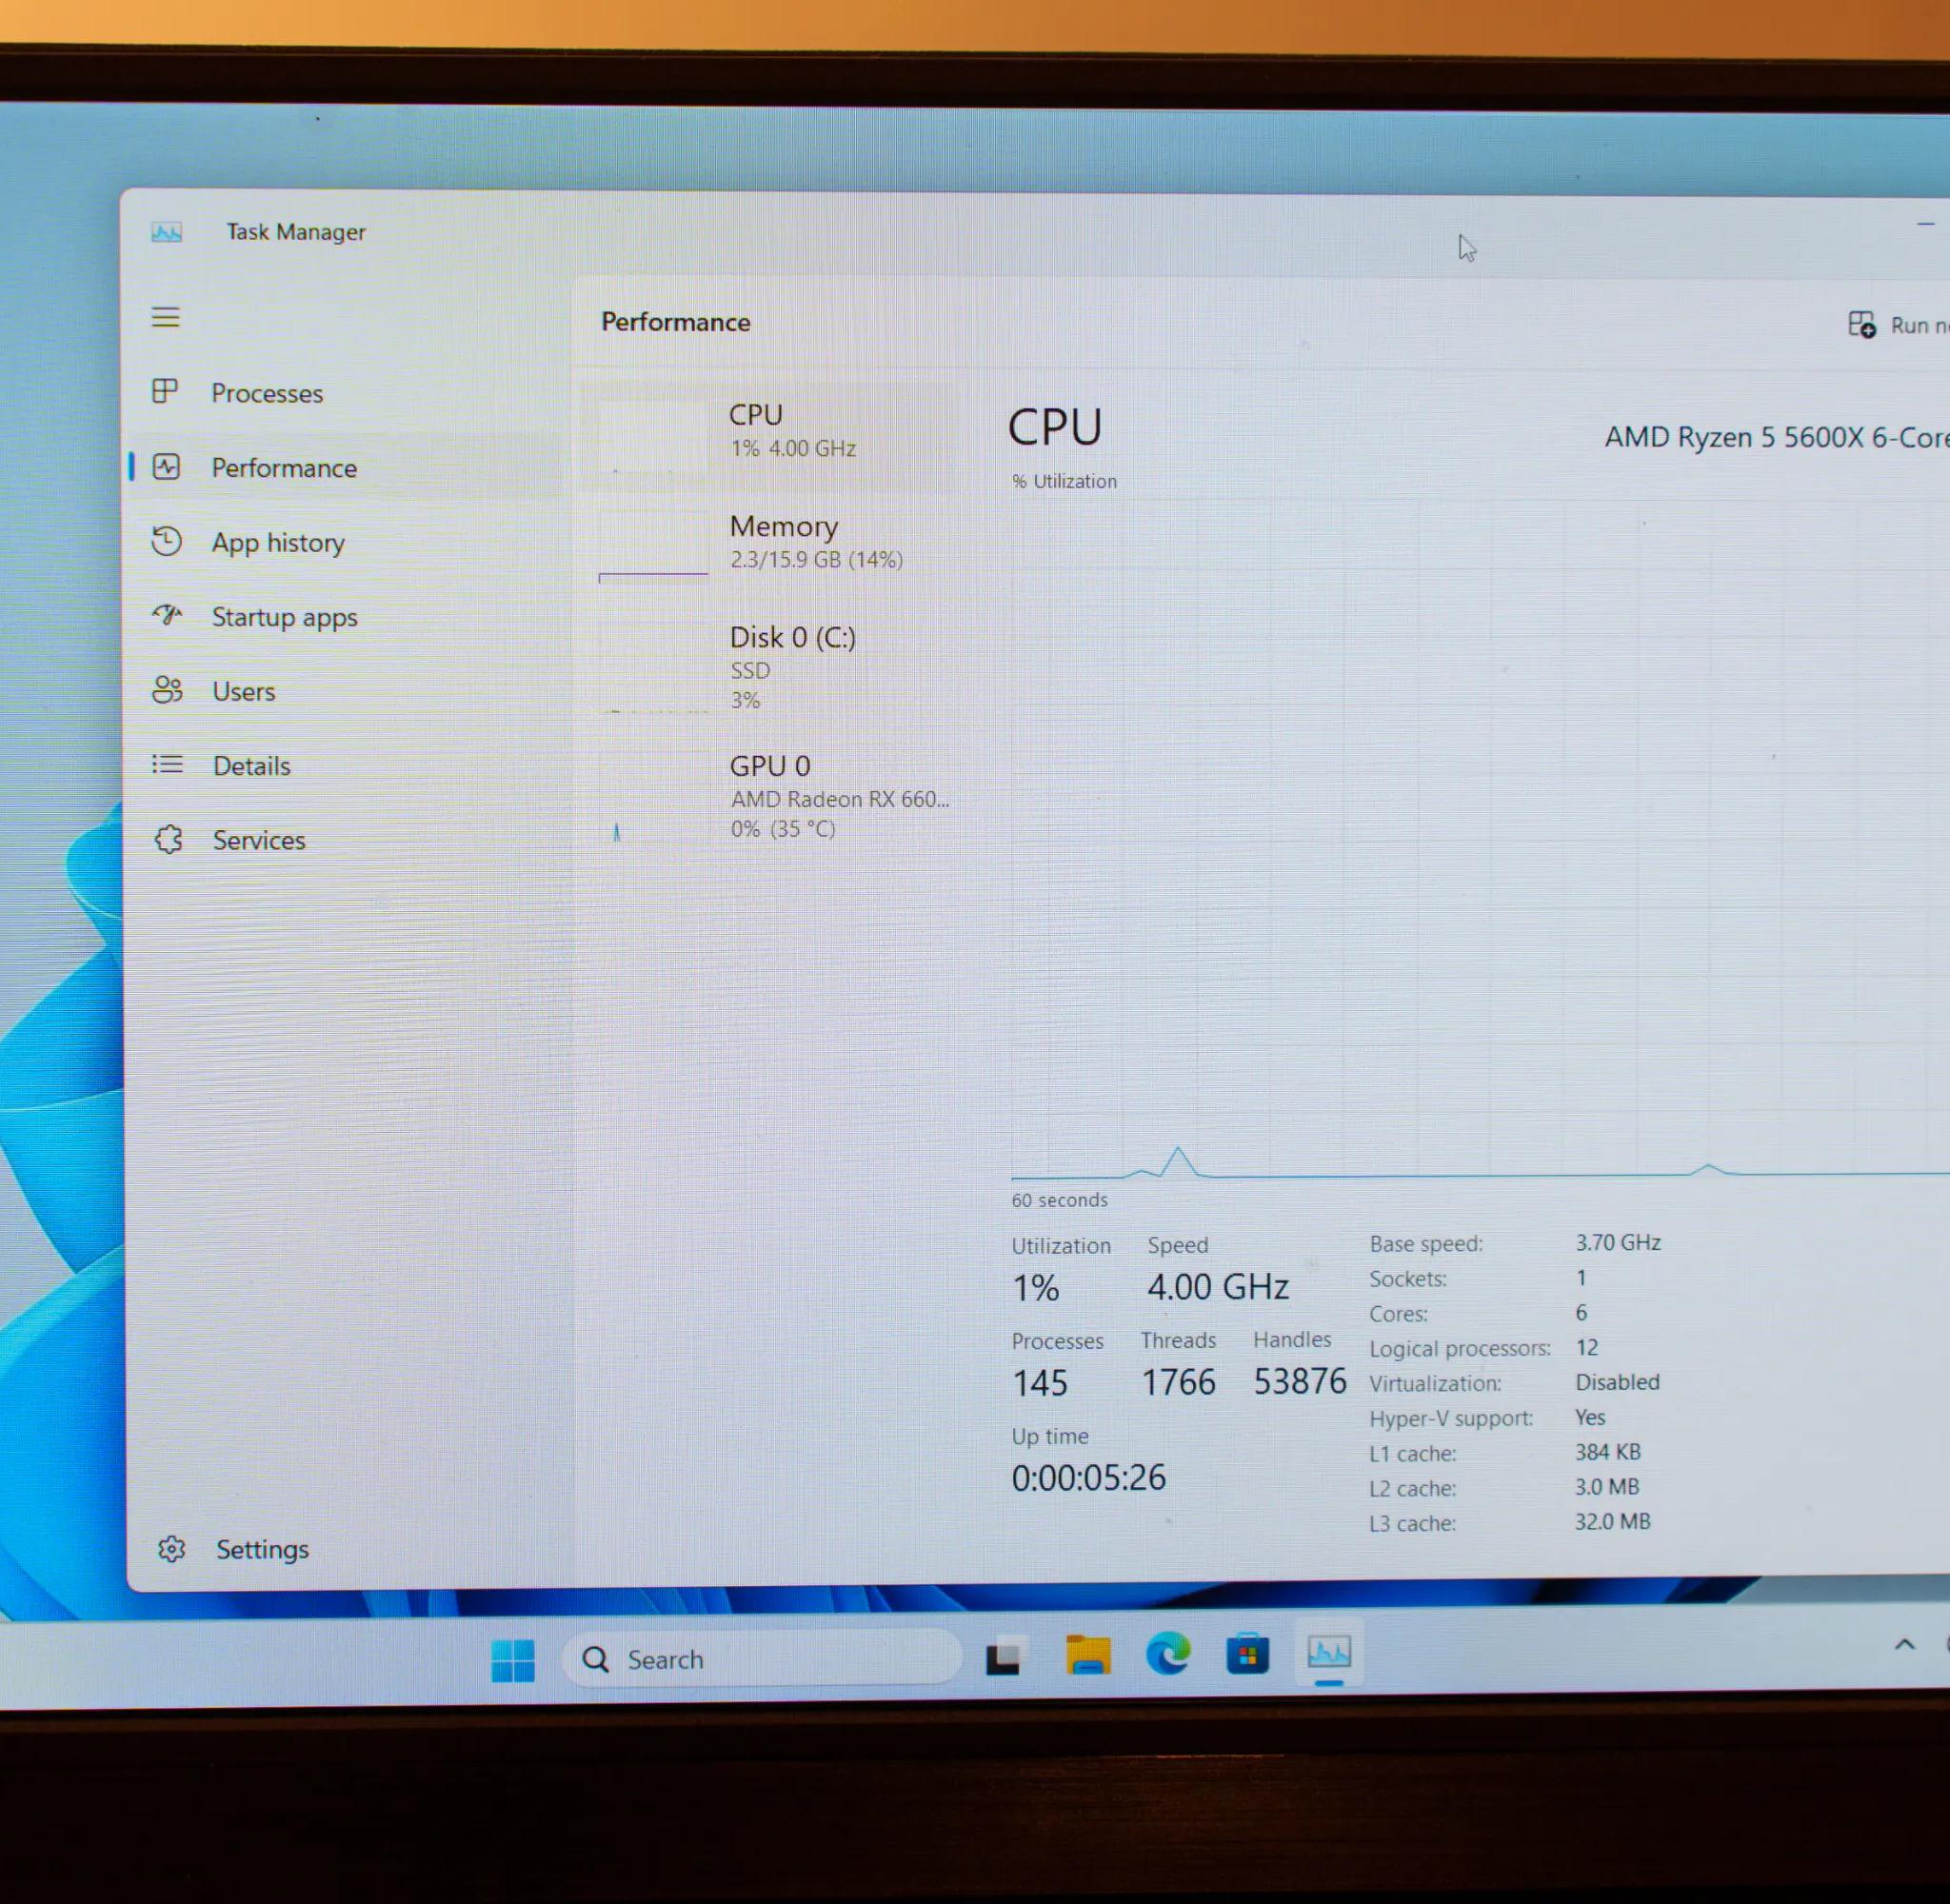Expand the system tray hidden icons chevron
Screen dimensions: 1950x1904
tap(1905, 1645)
